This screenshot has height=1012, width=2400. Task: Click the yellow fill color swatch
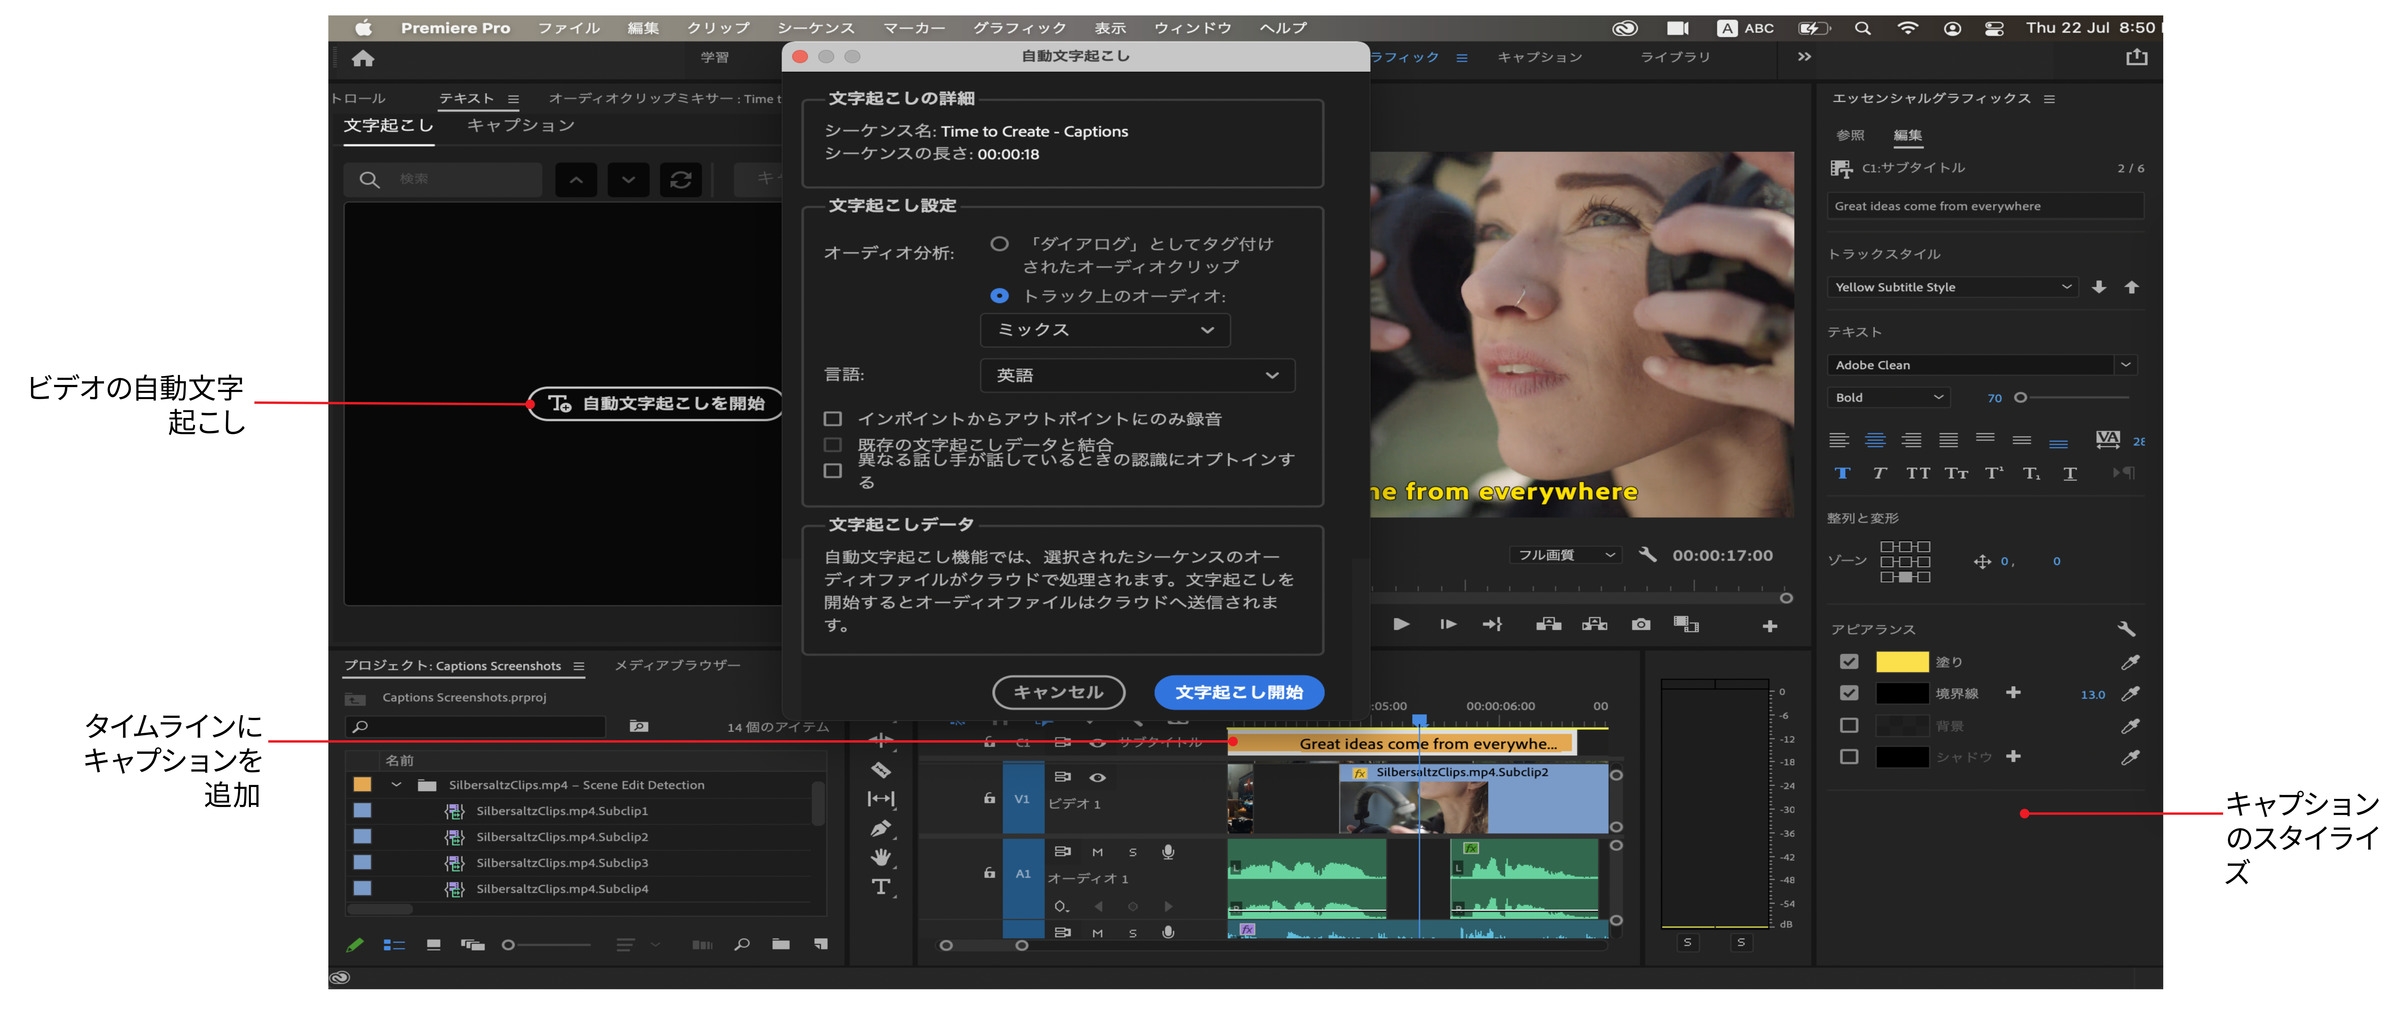tap(1902, 662)
